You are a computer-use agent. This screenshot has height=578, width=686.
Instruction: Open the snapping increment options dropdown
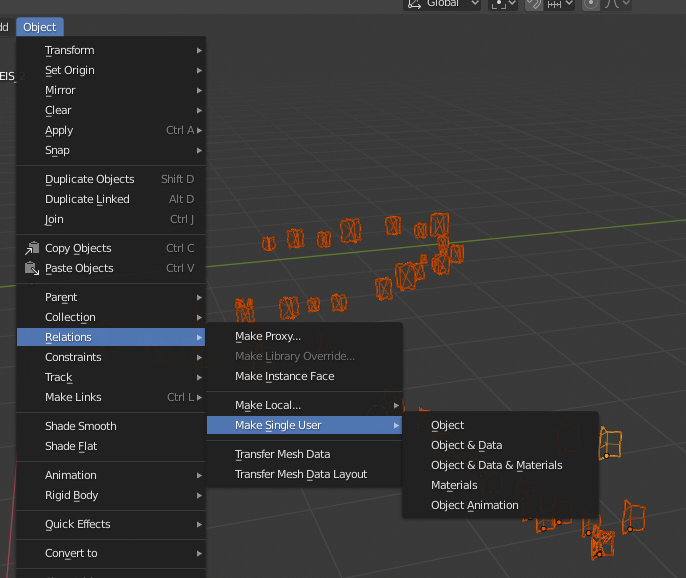[559, 4]
